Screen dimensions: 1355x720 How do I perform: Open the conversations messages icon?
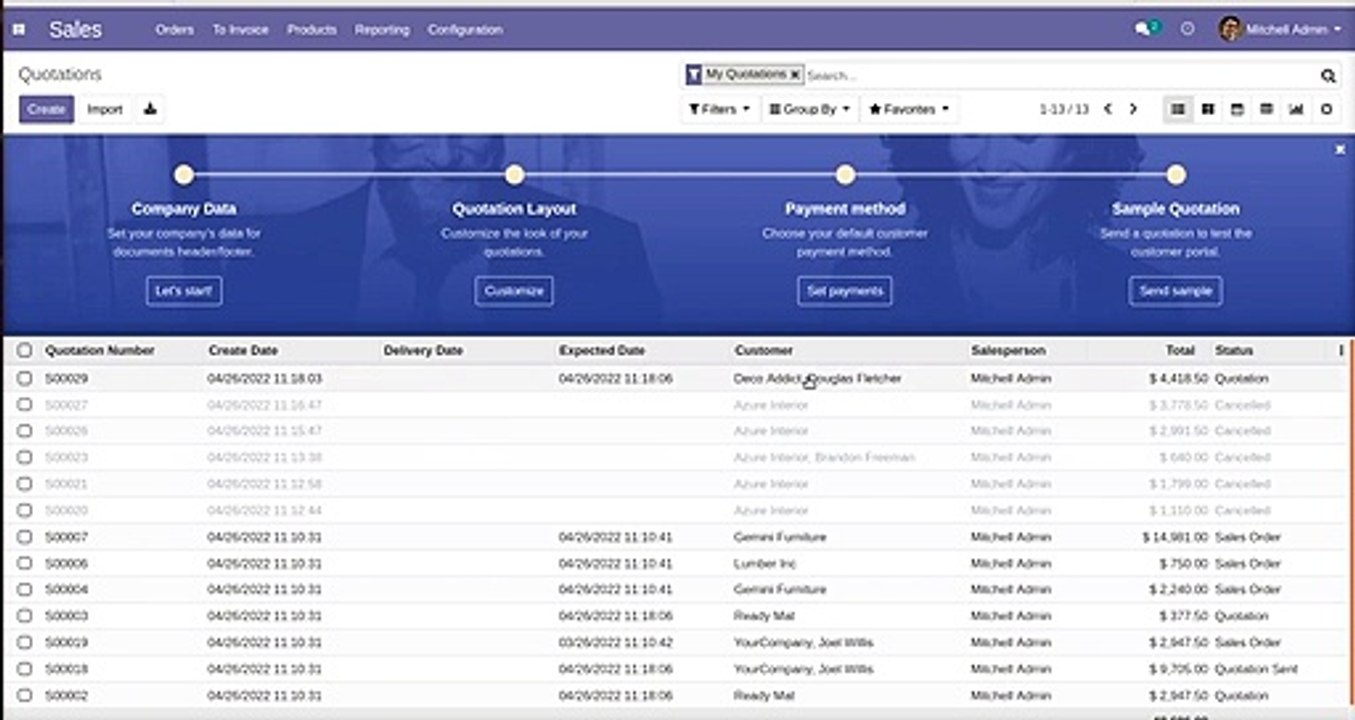click(x=1143, y=30)
